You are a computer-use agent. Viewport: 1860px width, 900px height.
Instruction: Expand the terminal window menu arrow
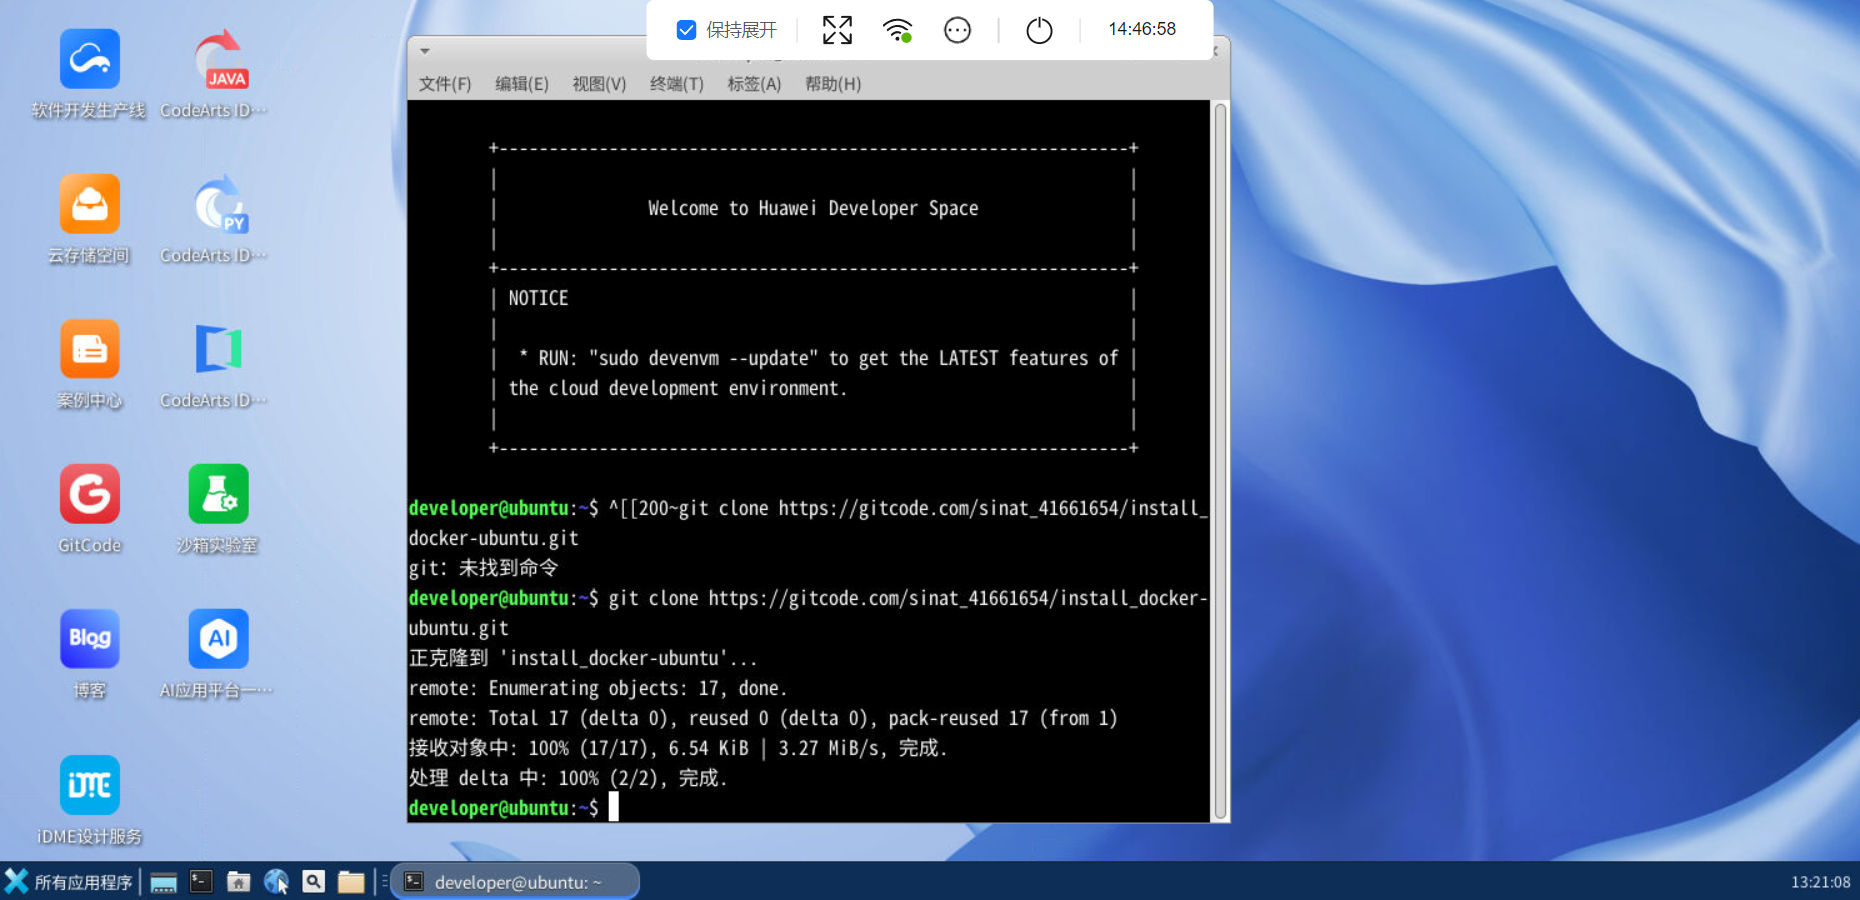point(425,51)
